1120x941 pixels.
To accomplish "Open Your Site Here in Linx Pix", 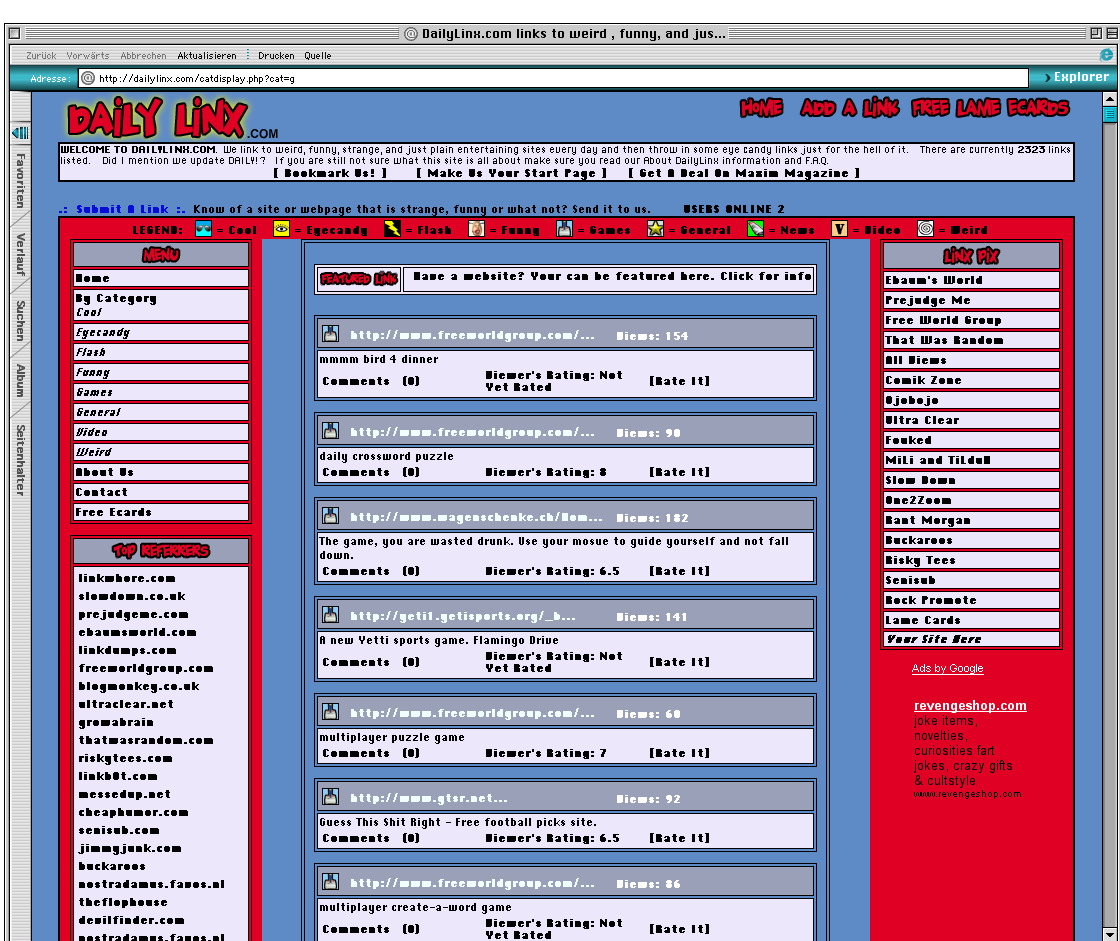I will coord(971,639).
